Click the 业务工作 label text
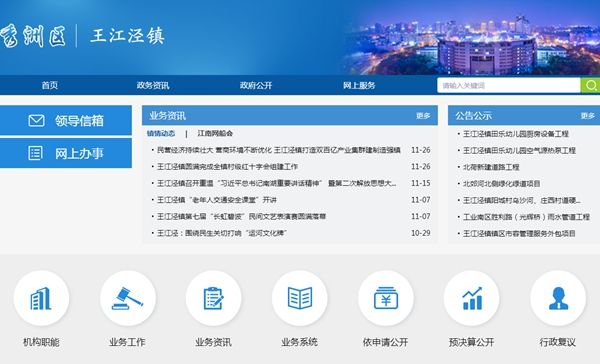 coord(127,342)
